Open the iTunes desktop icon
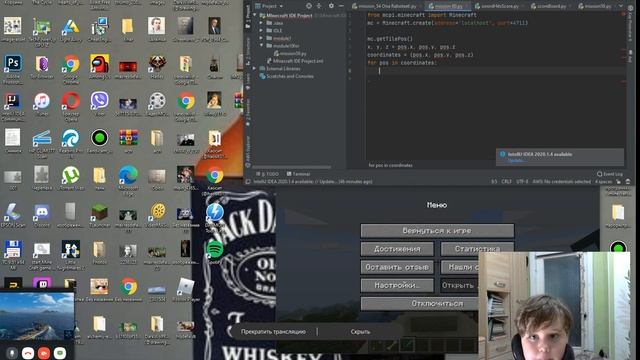The image size is (640, 360). [42, 101]
